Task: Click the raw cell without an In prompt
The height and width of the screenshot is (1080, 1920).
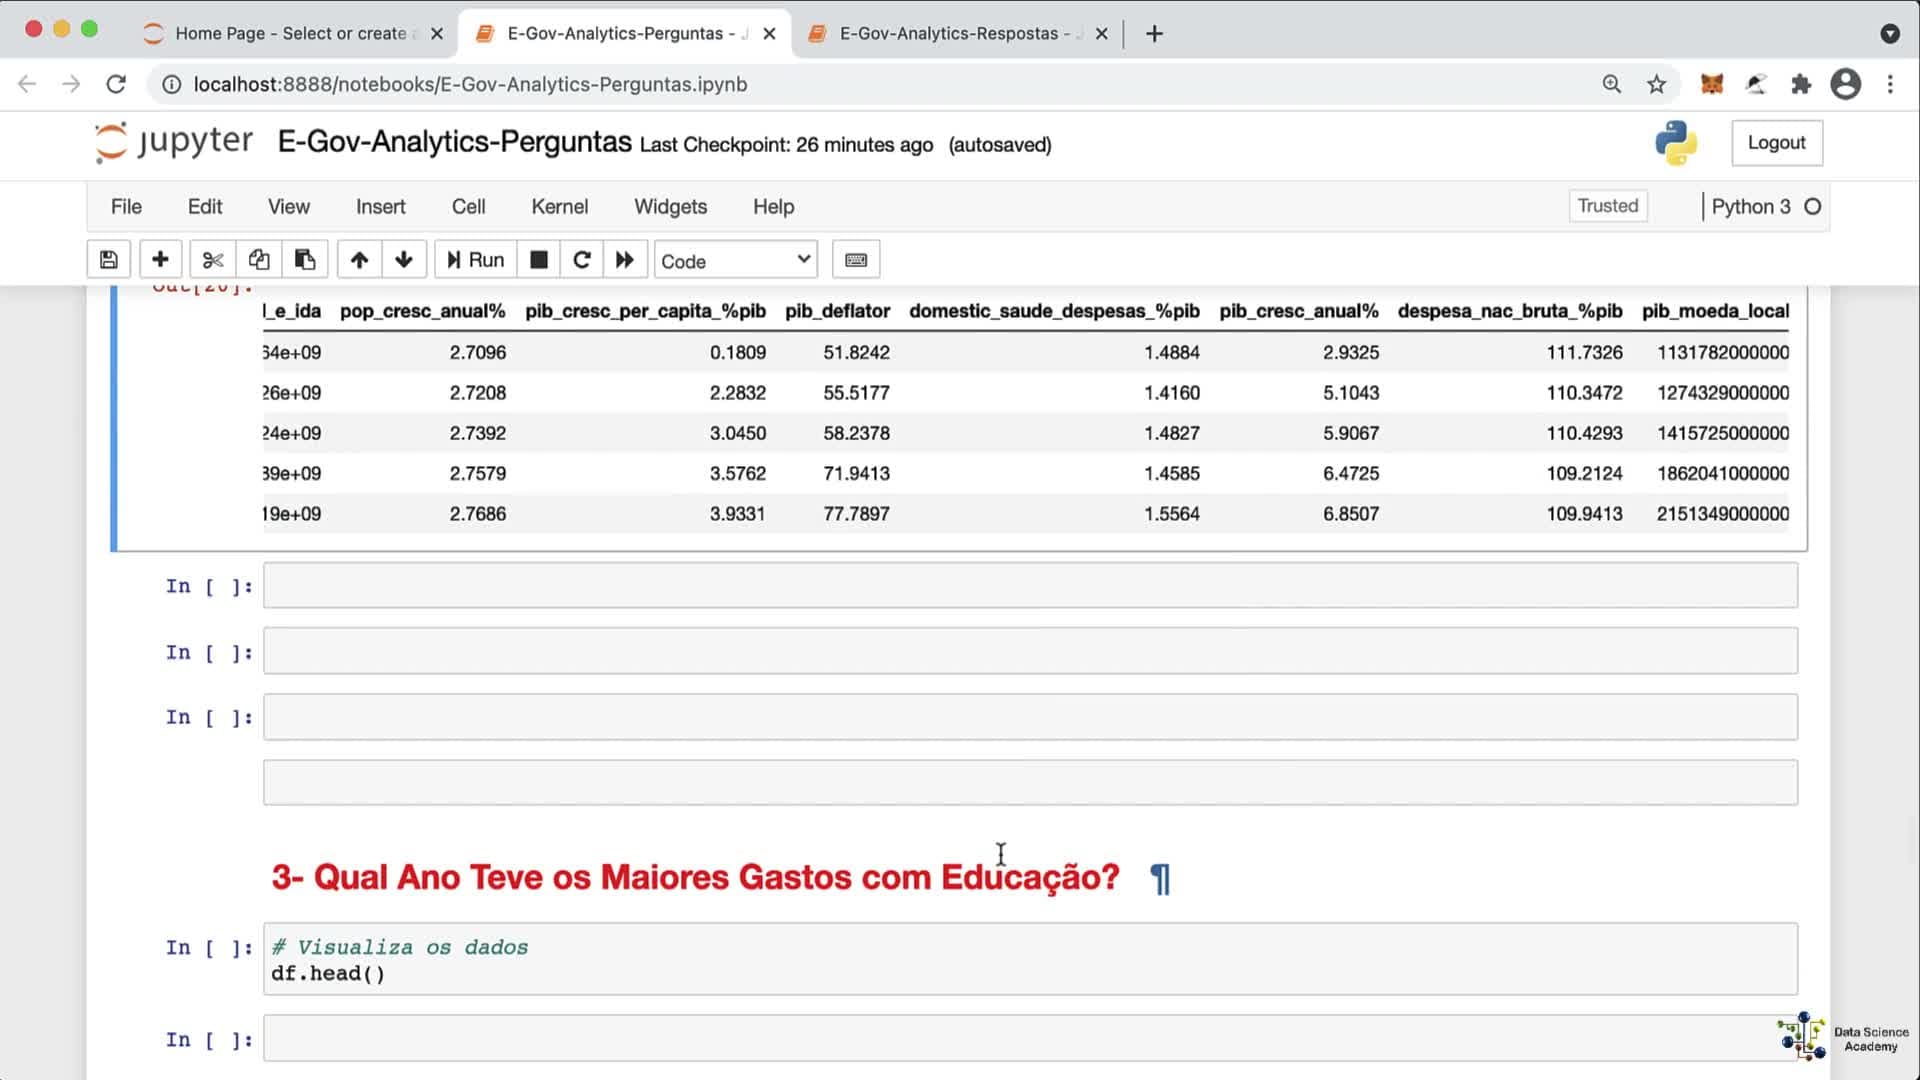Action: (1030, 782)
